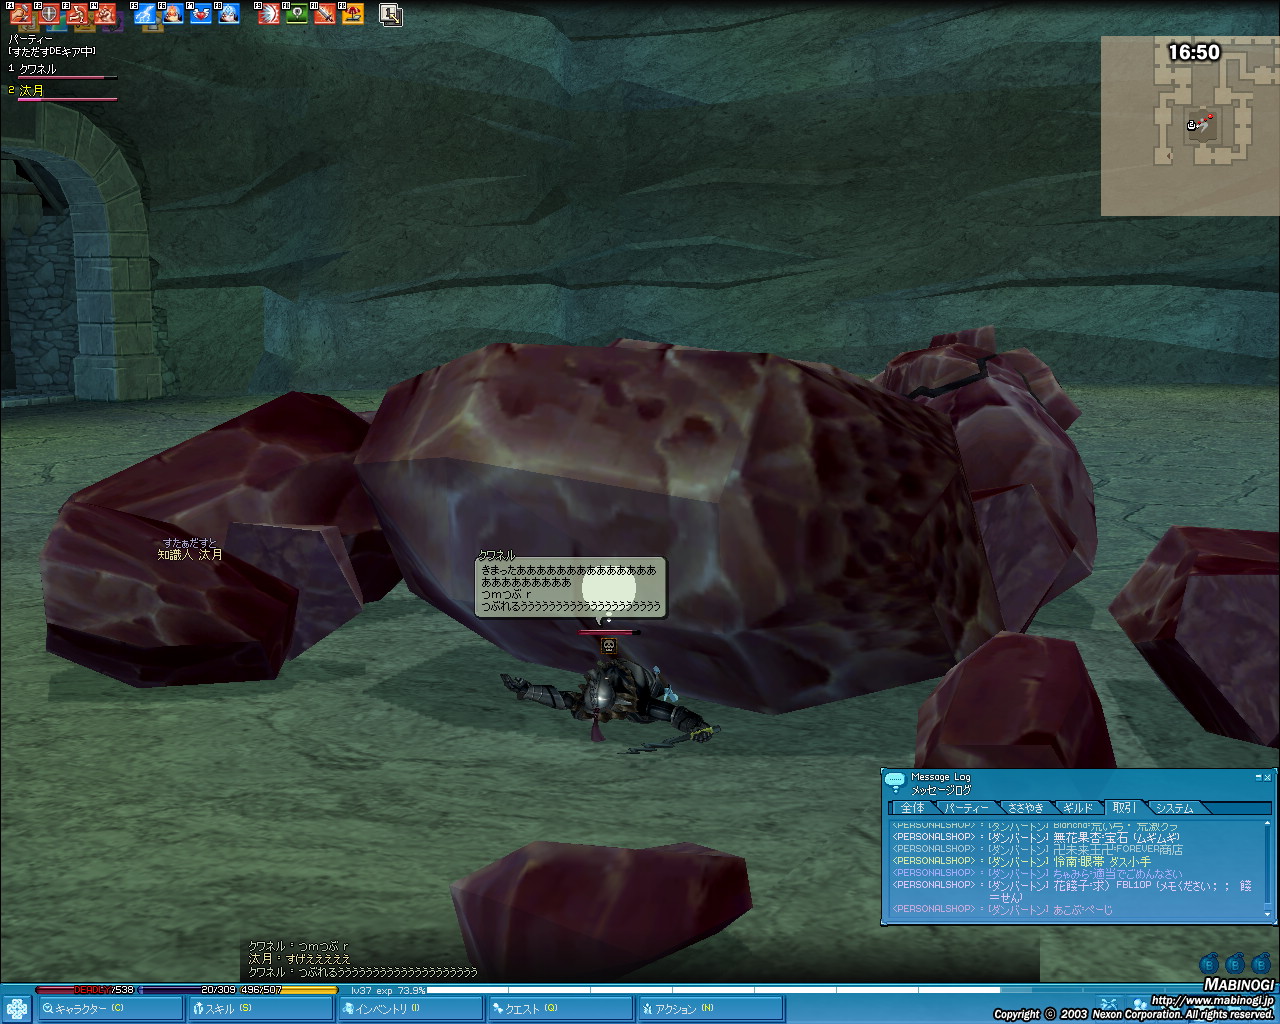
Task: Open the インベントリ (I) inventory window
Action: [410, 1009]
